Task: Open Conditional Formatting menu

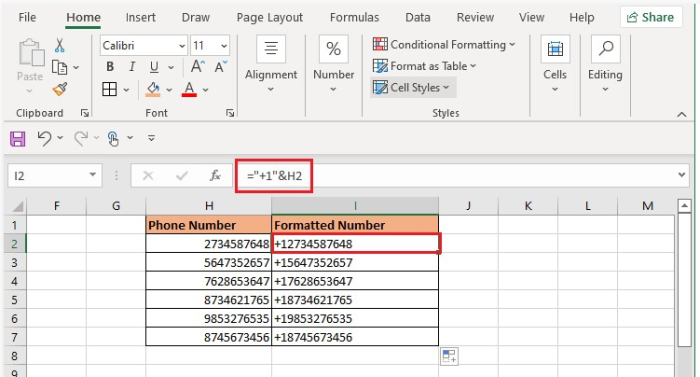Action: tap(444, 45)
